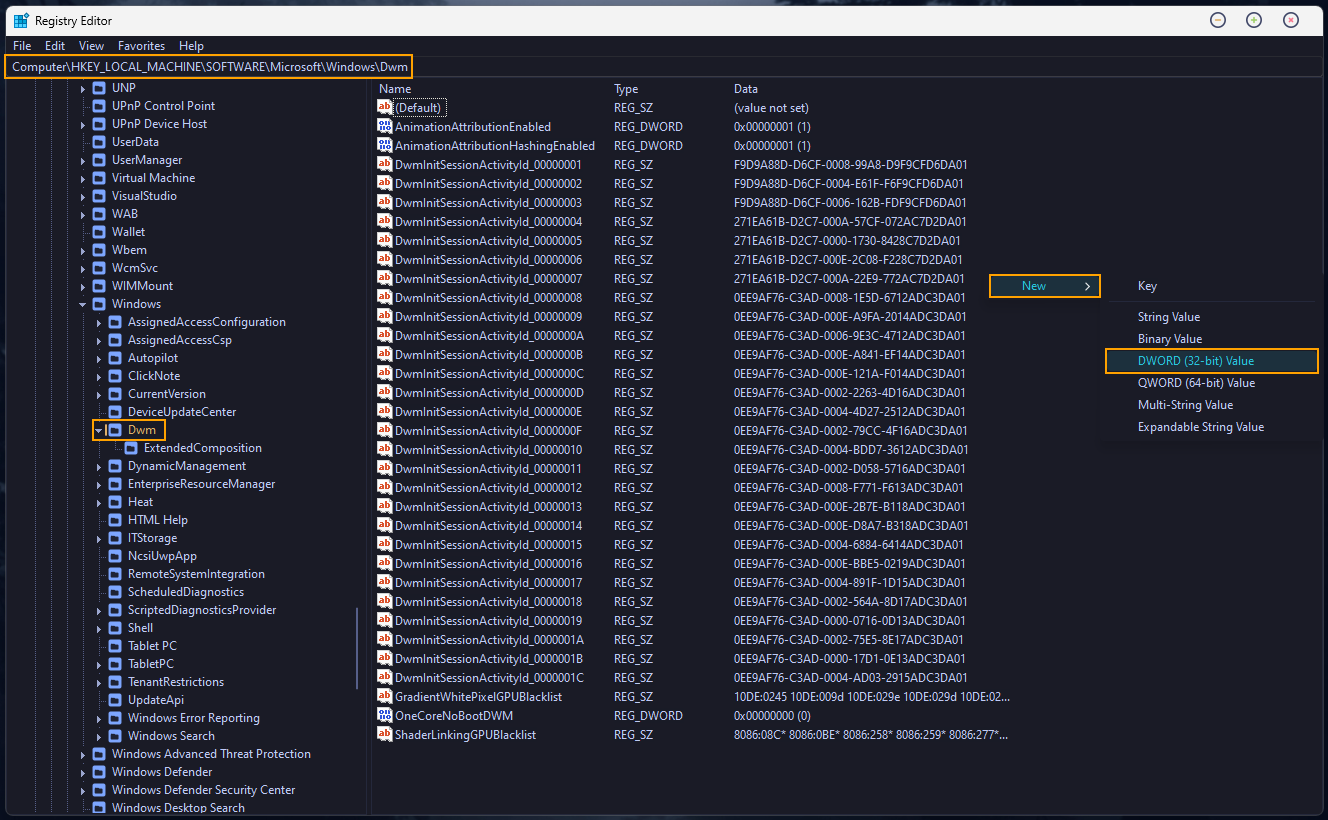The width and height of the screenshot is (1328, 820).
Task: Open the View menu
Action: (91, 46)
